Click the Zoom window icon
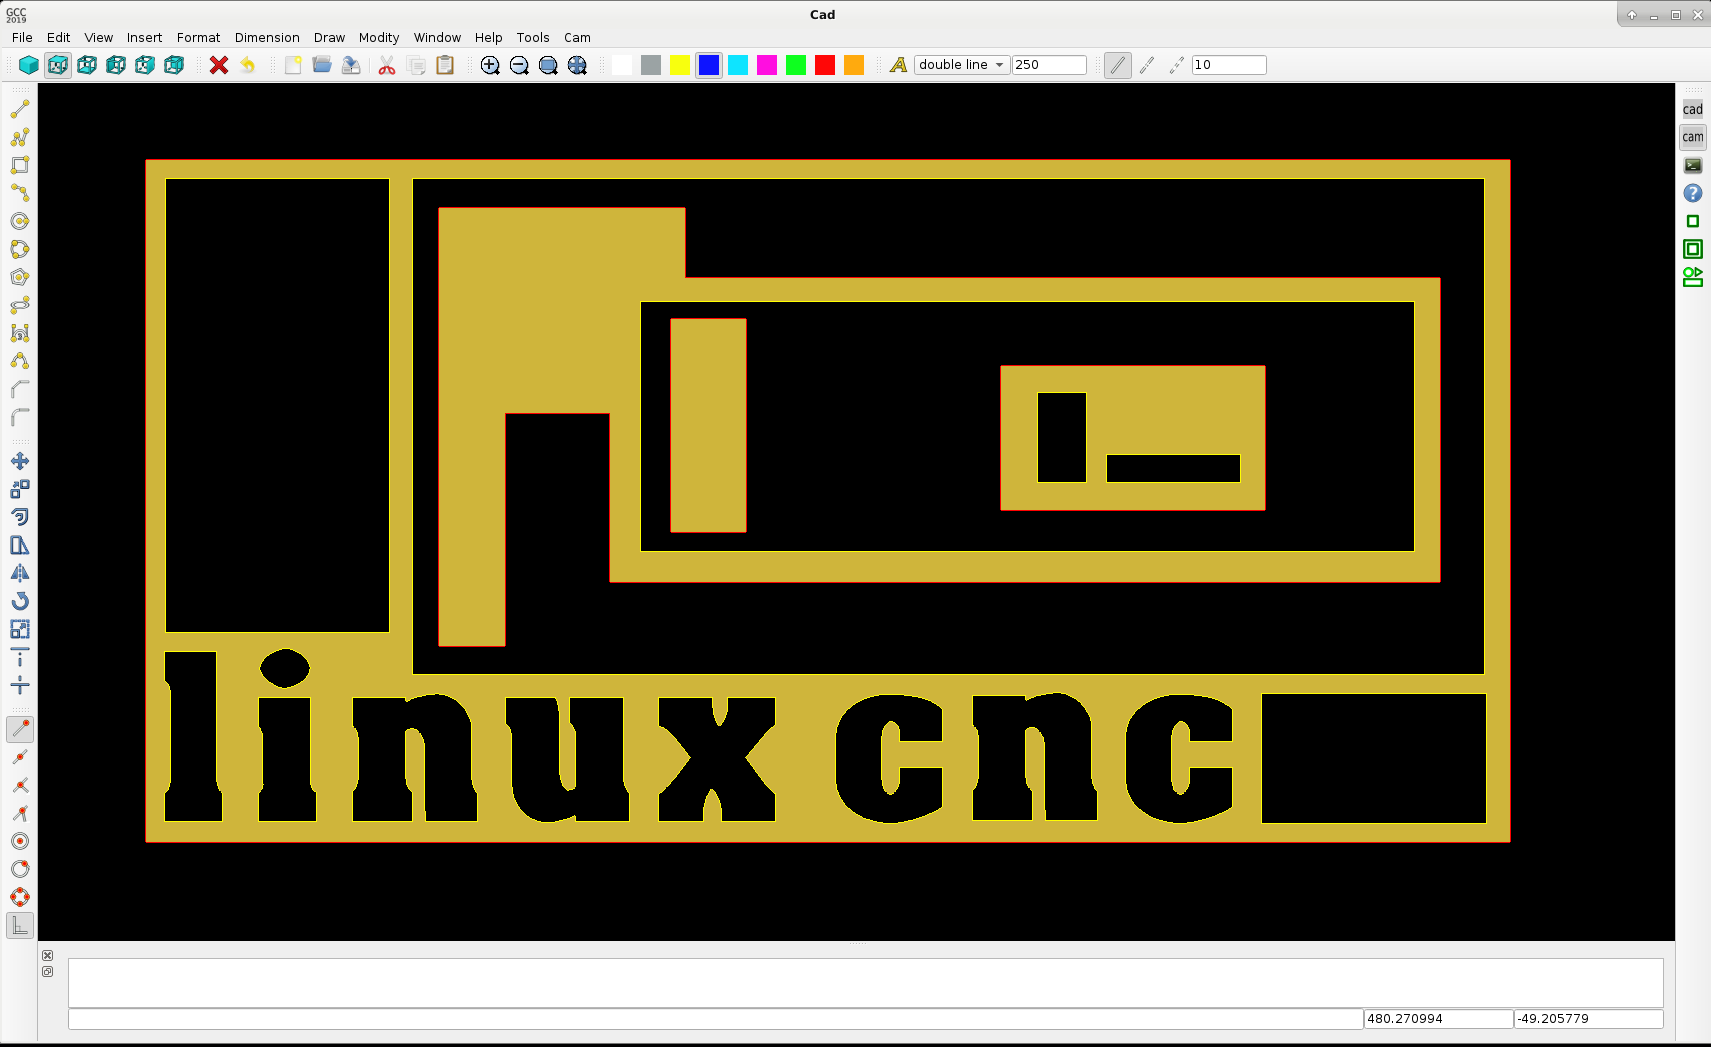The width and height of the screenshot is (1711, 1047). tap(548, 65)
